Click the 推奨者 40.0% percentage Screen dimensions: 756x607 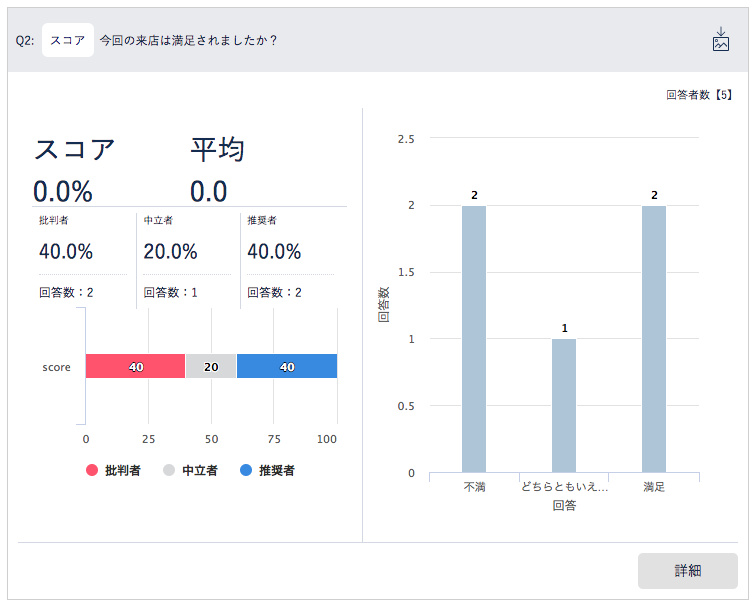(x=274, y=252)
